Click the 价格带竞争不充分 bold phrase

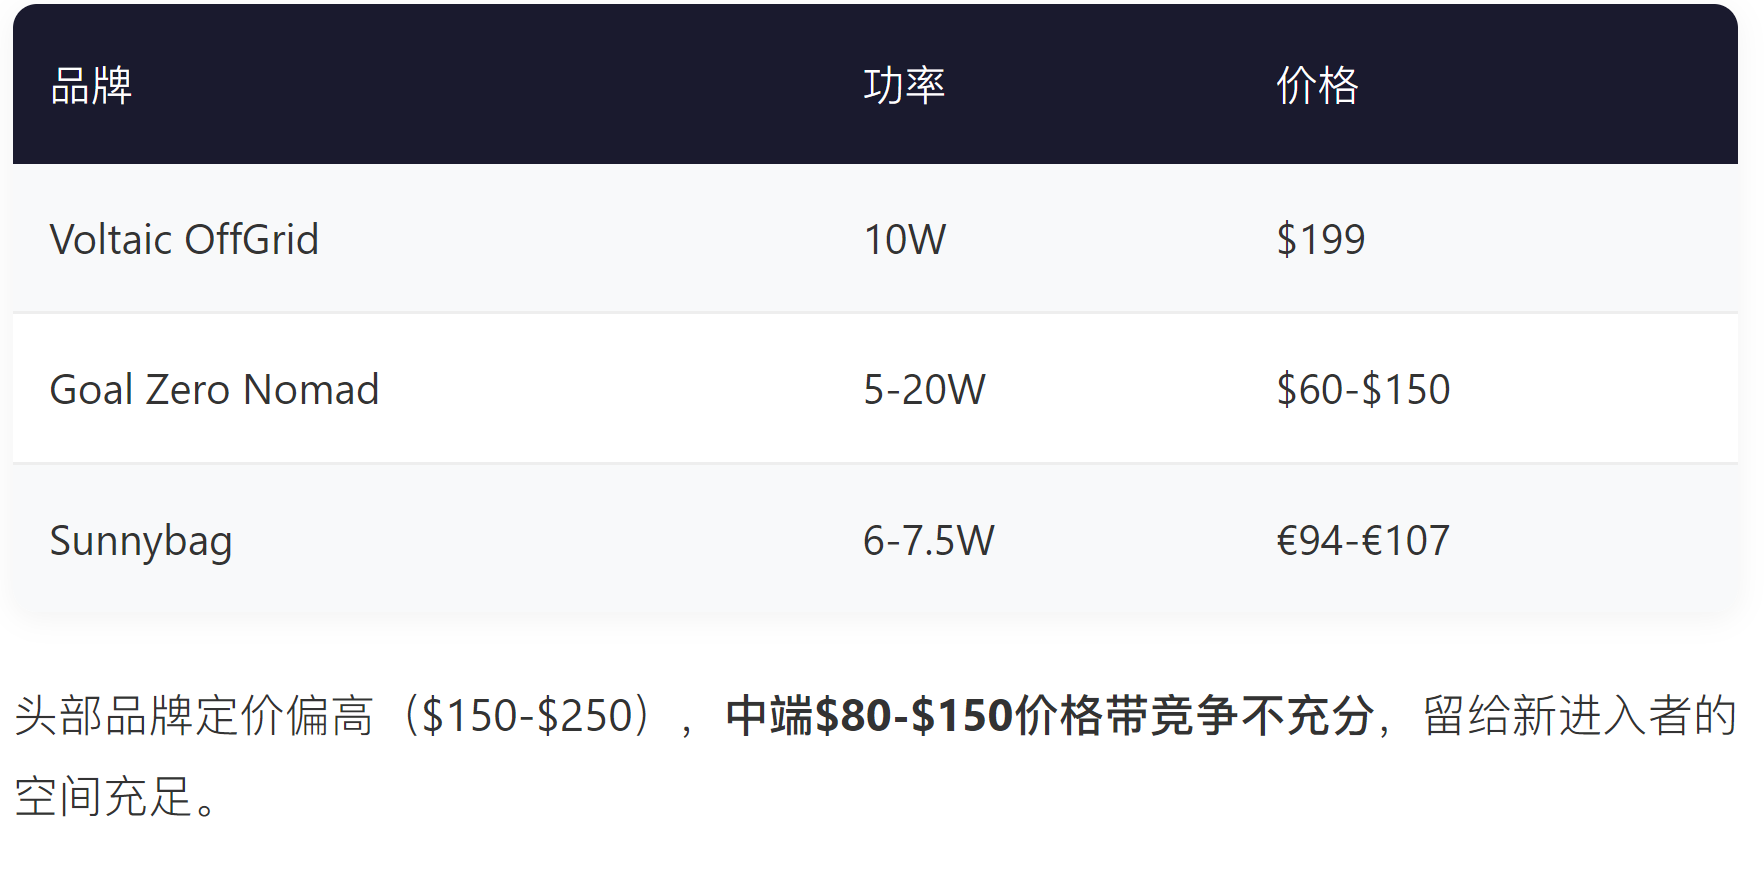click(1194, 716)
